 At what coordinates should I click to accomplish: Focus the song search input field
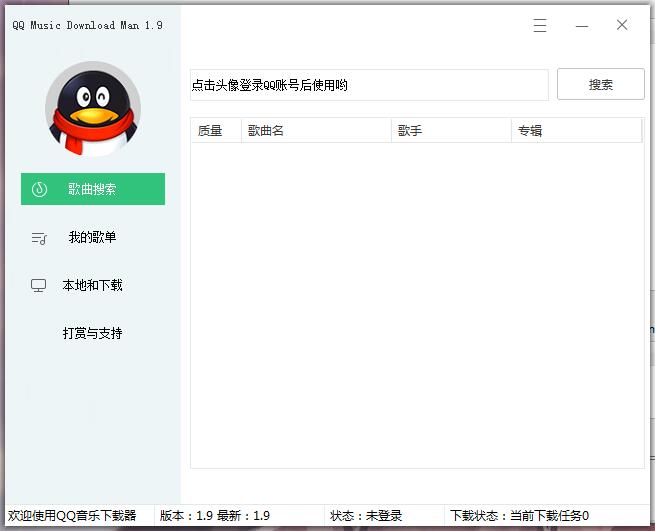click(x=369, y=85)
